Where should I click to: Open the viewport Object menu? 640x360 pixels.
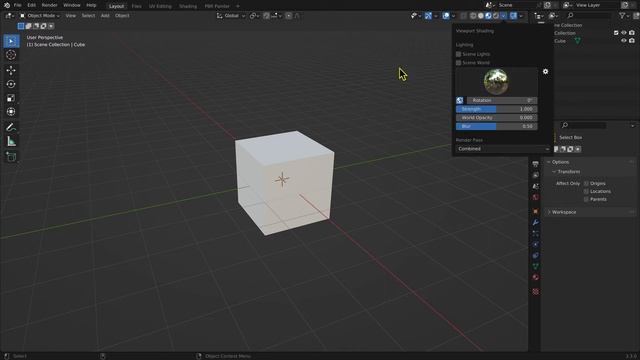click(122, 16)
